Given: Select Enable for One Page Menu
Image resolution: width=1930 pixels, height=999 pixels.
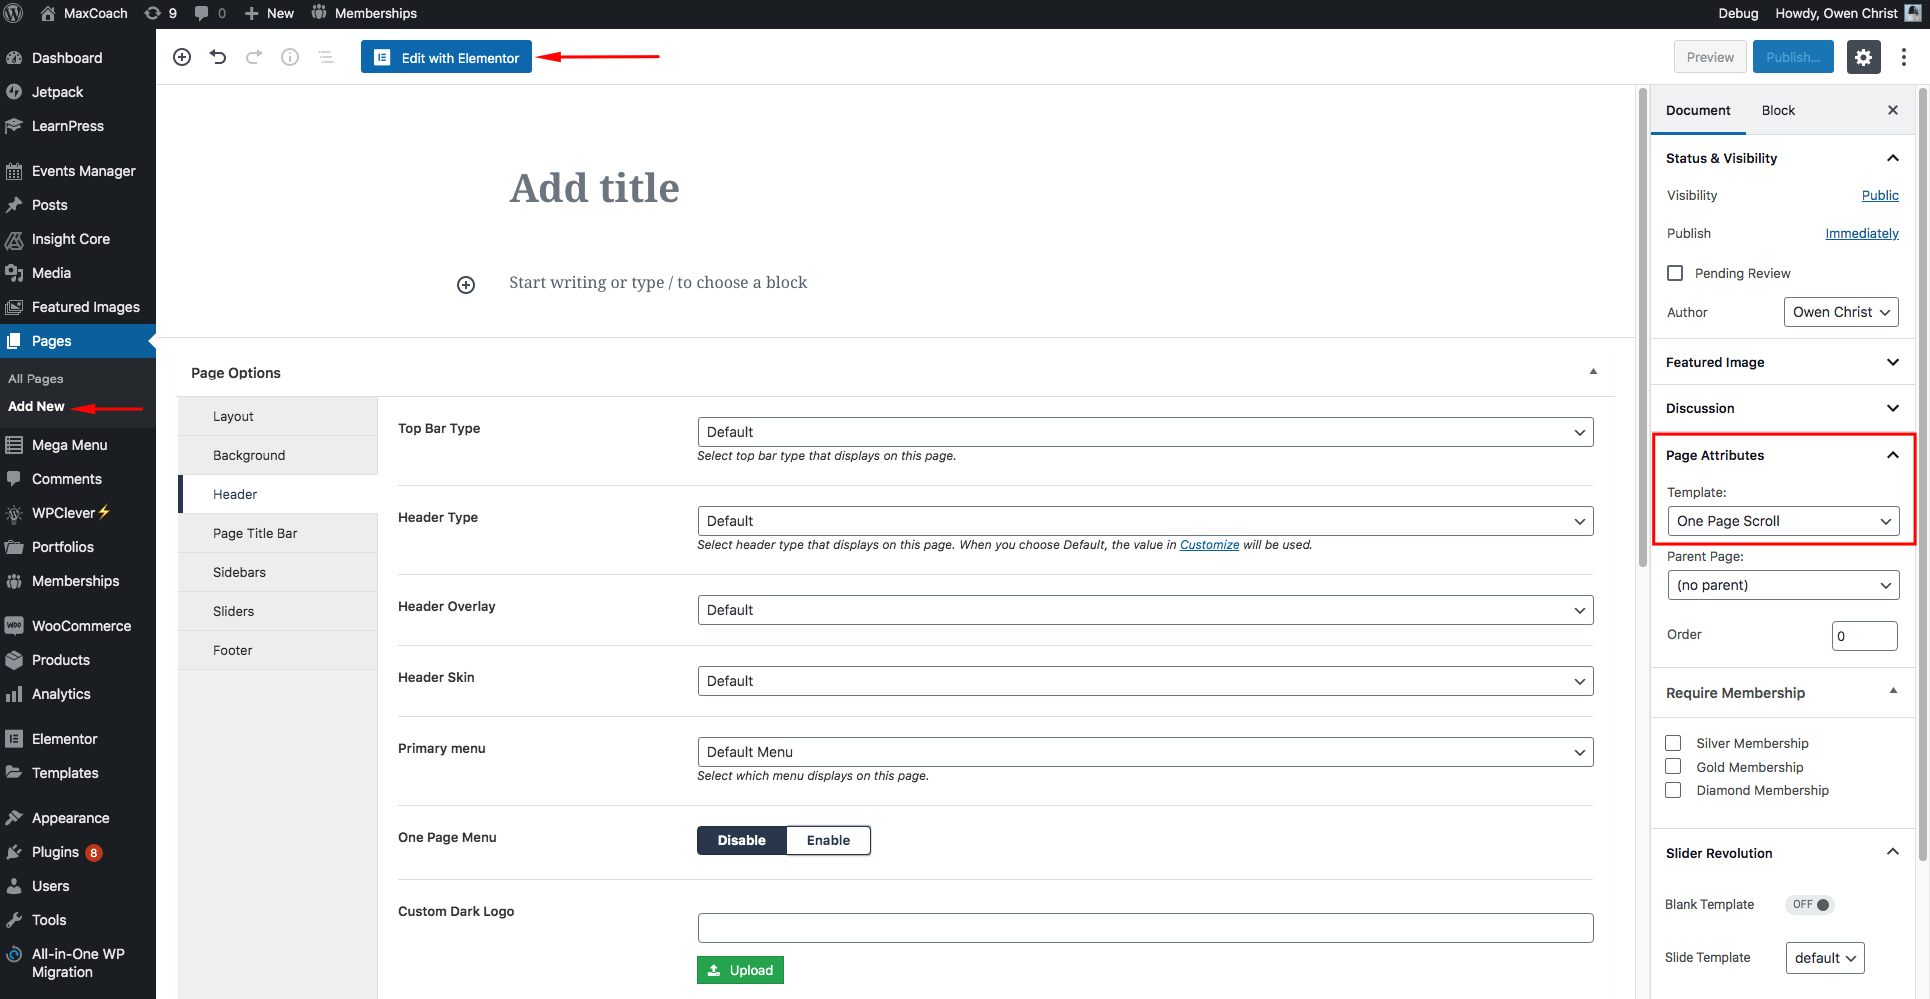Looking at the screenshot, I should [x=828, y=840].
